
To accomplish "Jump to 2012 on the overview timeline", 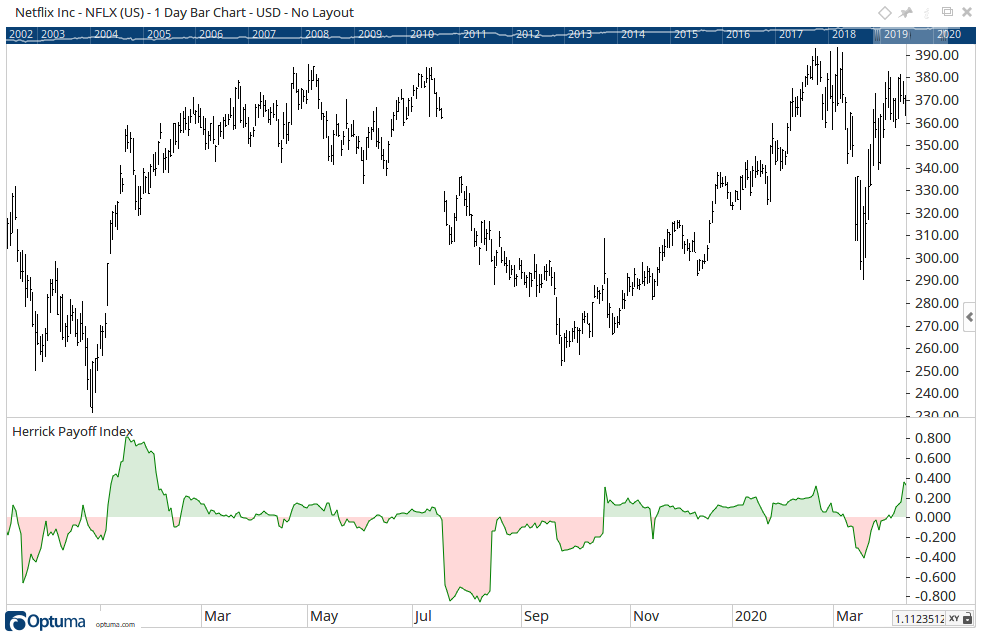I will [528, 34].
